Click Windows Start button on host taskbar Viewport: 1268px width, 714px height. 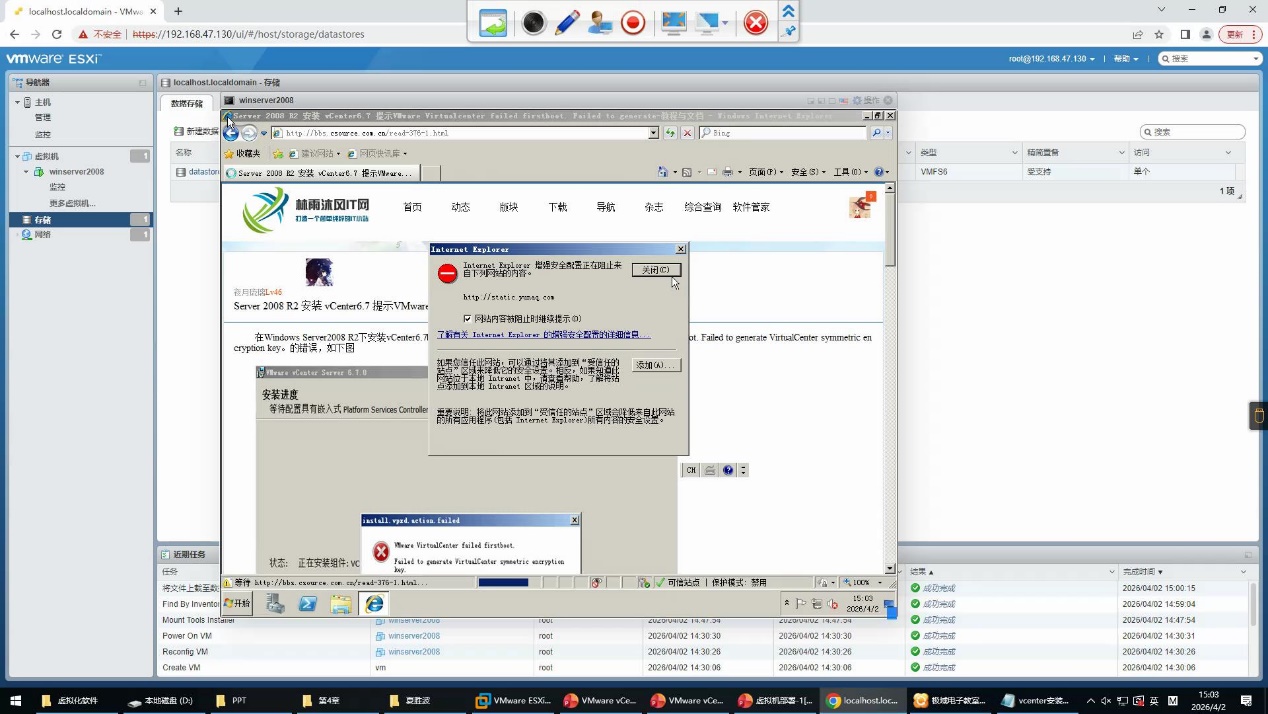(x=15, y=701)
